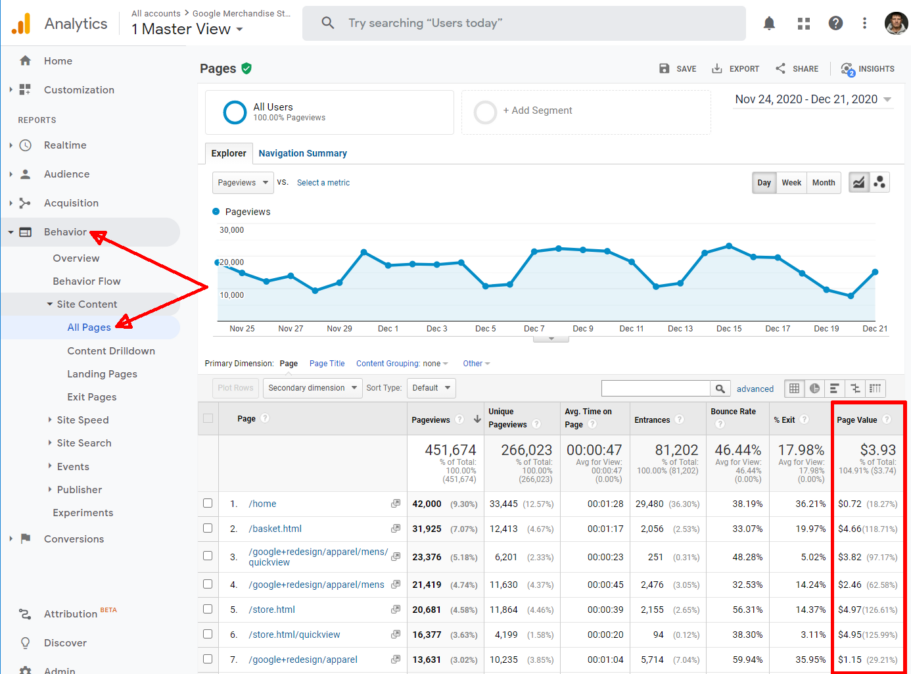Switch to the Navigation Summary tab
The image size is (911, 674).
tap(302, 153)
